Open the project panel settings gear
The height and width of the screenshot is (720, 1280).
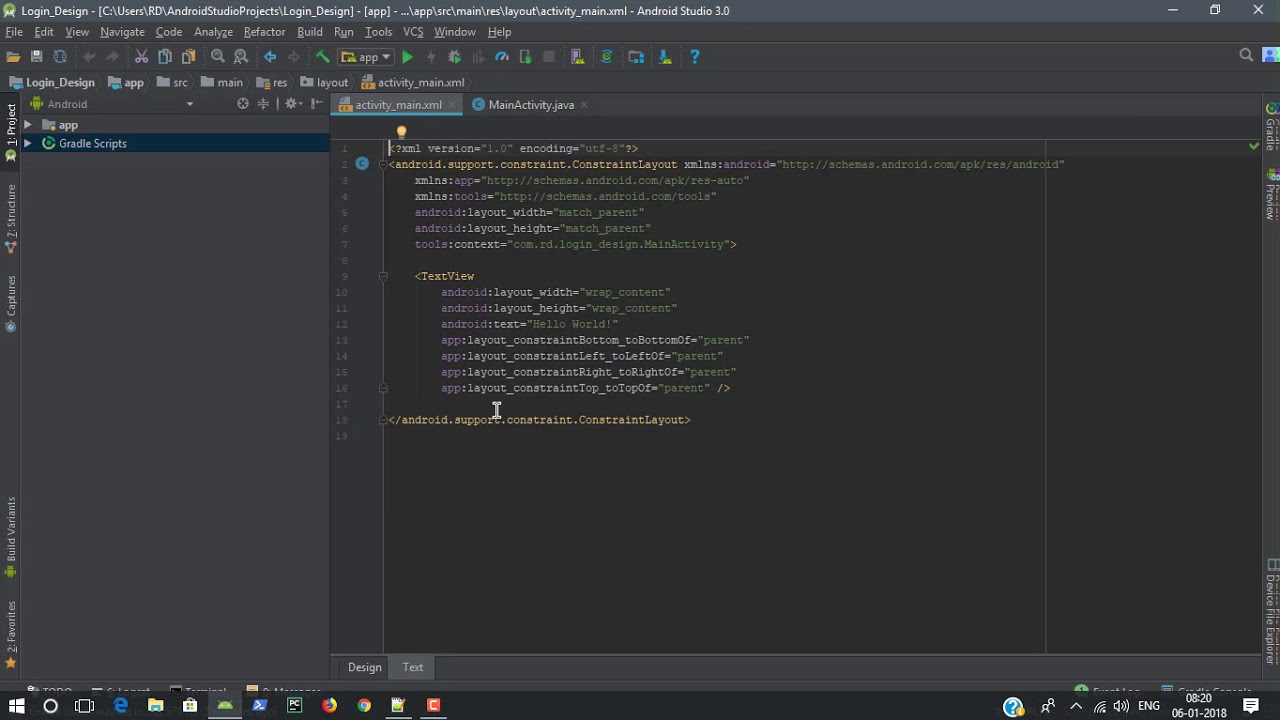[289, 104]
